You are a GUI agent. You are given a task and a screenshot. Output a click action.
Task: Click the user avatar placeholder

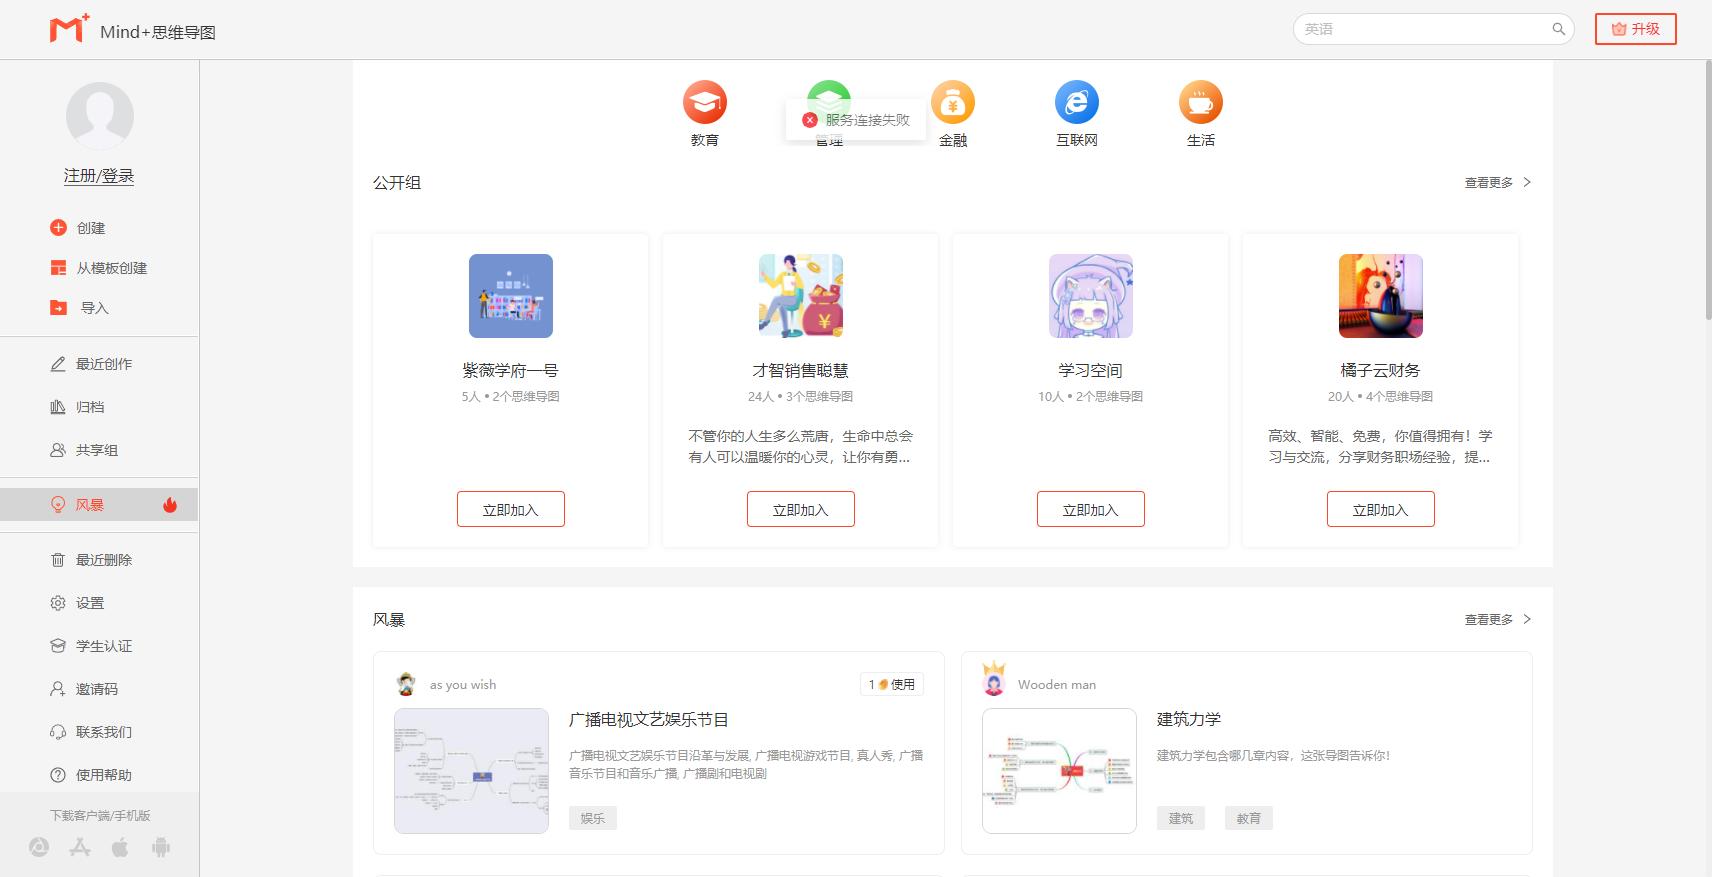coord(99,116)
